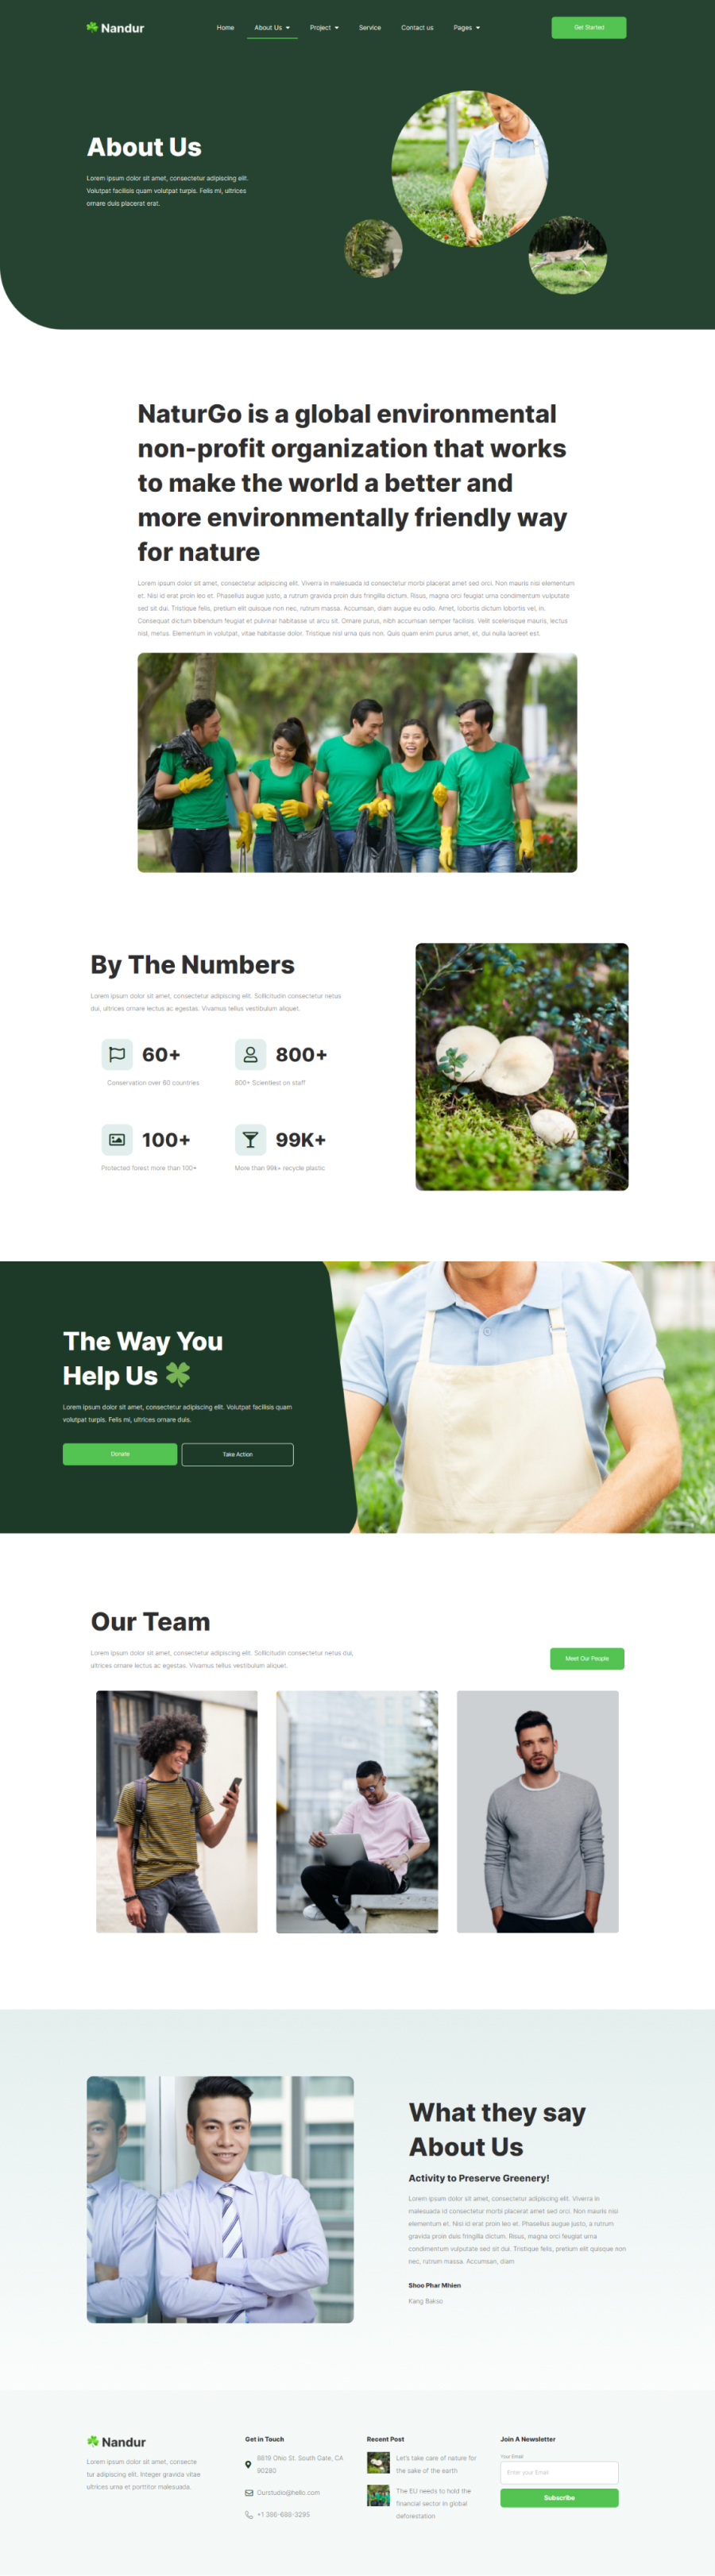Open the Home menu item
715x2576 pixels.
click(x=225, y=28)
